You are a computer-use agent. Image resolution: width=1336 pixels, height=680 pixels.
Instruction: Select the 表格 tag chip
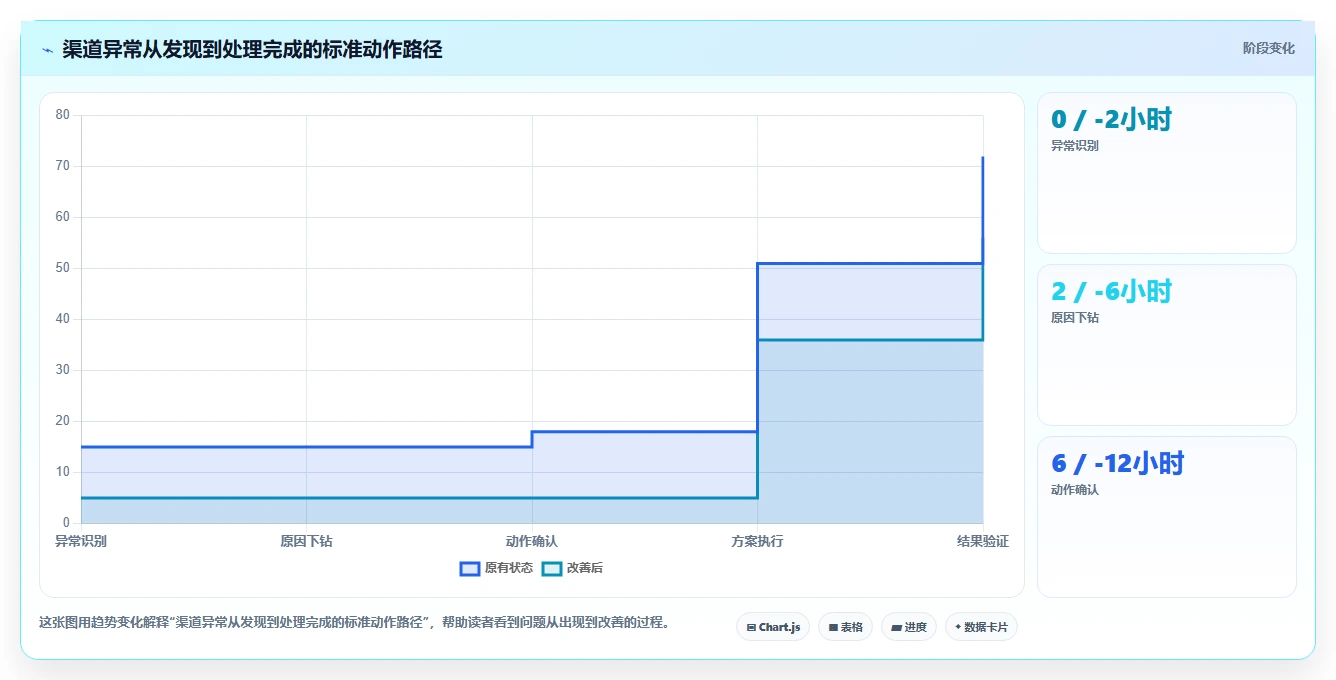click(x=845, y=627)
